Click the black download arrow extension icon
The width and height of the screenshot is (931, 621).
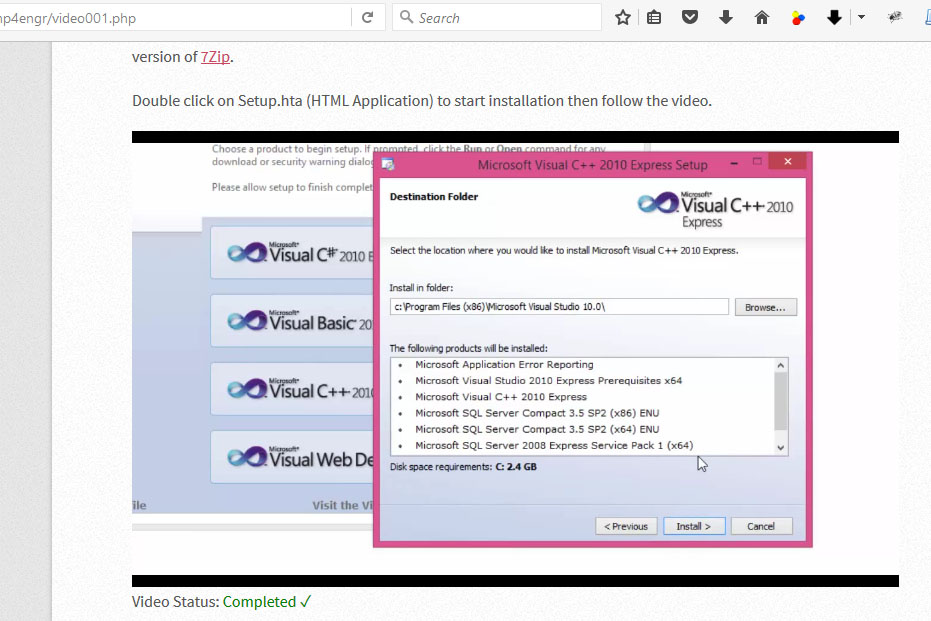tap(834, 18)
